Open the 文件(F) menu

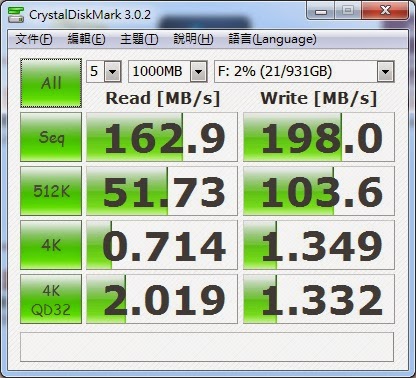click(34, 40)
